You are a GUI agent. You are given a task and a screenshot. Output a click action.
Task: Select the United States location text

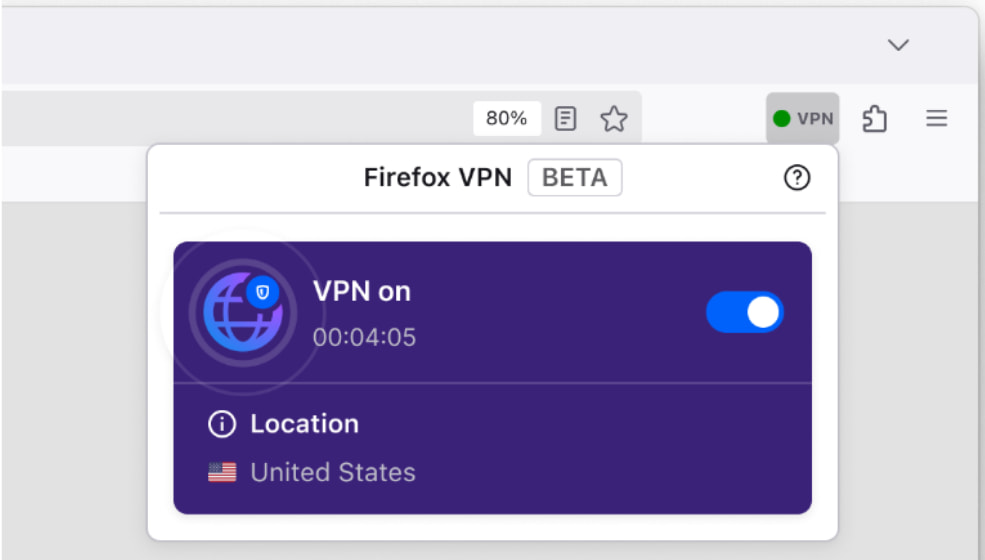pyautogui.click(x=332, y=472)
